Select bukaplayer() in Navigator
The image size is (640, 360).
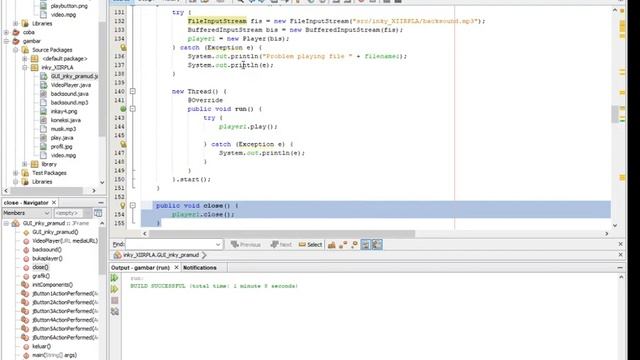(x=47, y=258)
